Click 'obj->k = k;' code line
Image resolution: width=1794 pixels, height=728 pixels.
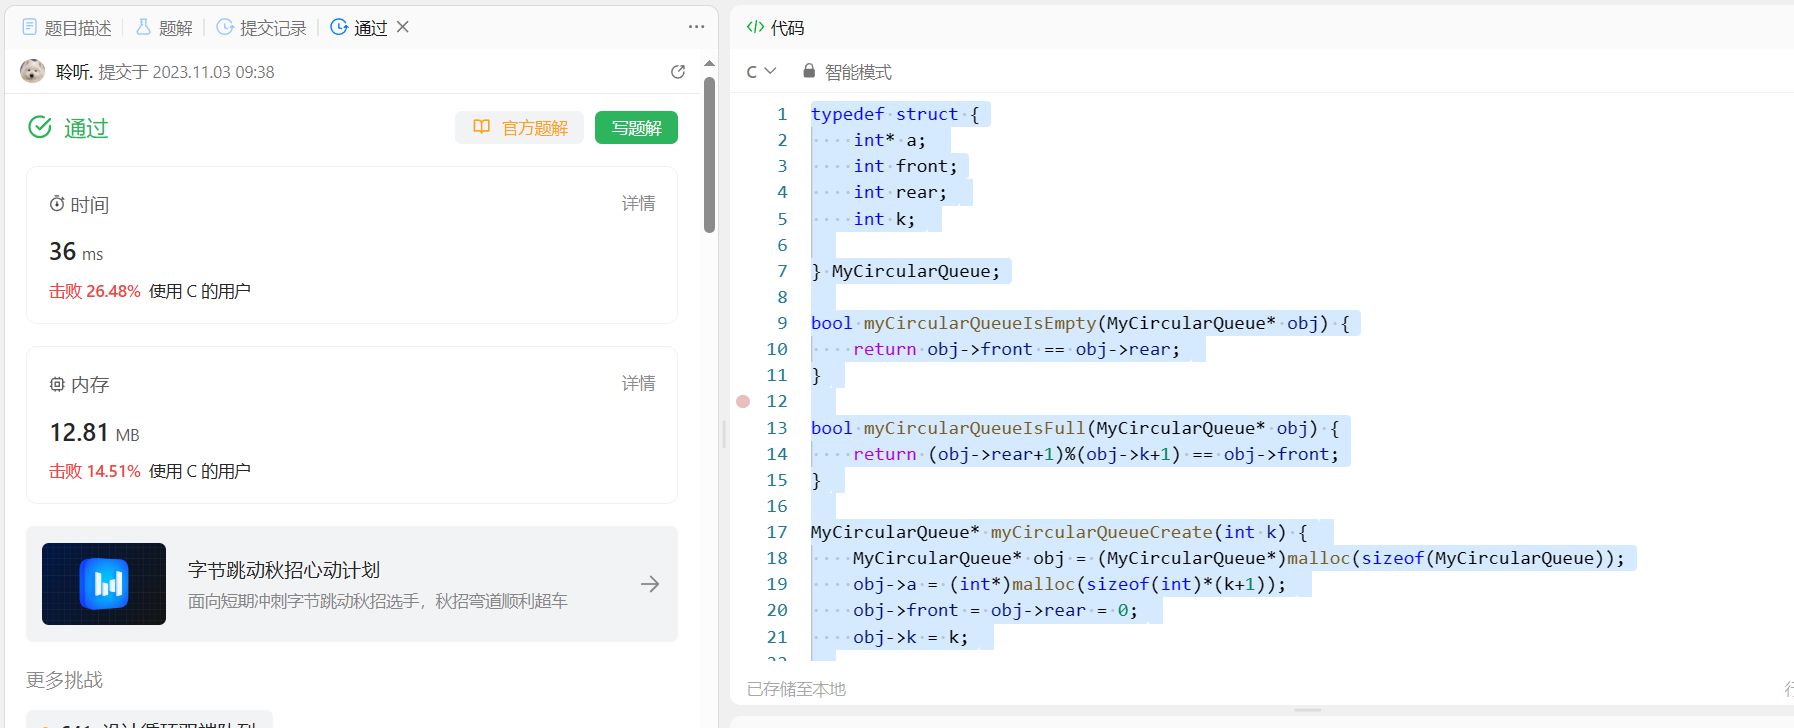tap(910, 637)
